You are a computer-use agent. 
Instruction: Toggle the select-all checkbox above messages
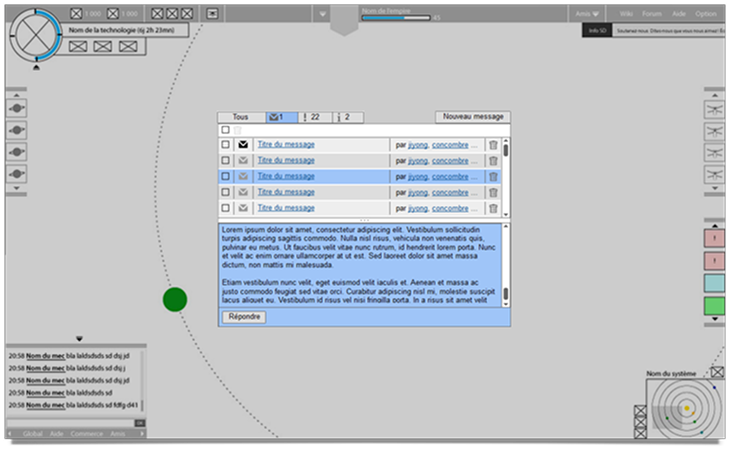click(x=226, y=130)
